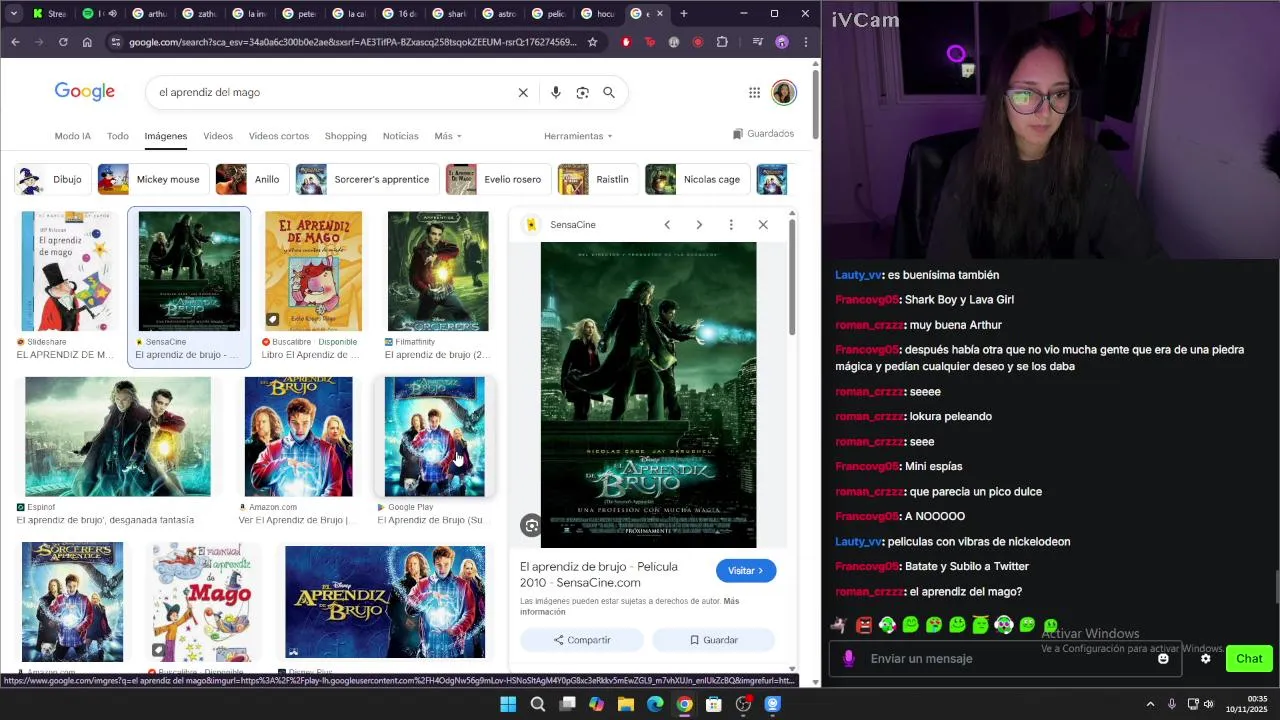
Task: Open a new Chrome tab
Action: pos(684,13)
